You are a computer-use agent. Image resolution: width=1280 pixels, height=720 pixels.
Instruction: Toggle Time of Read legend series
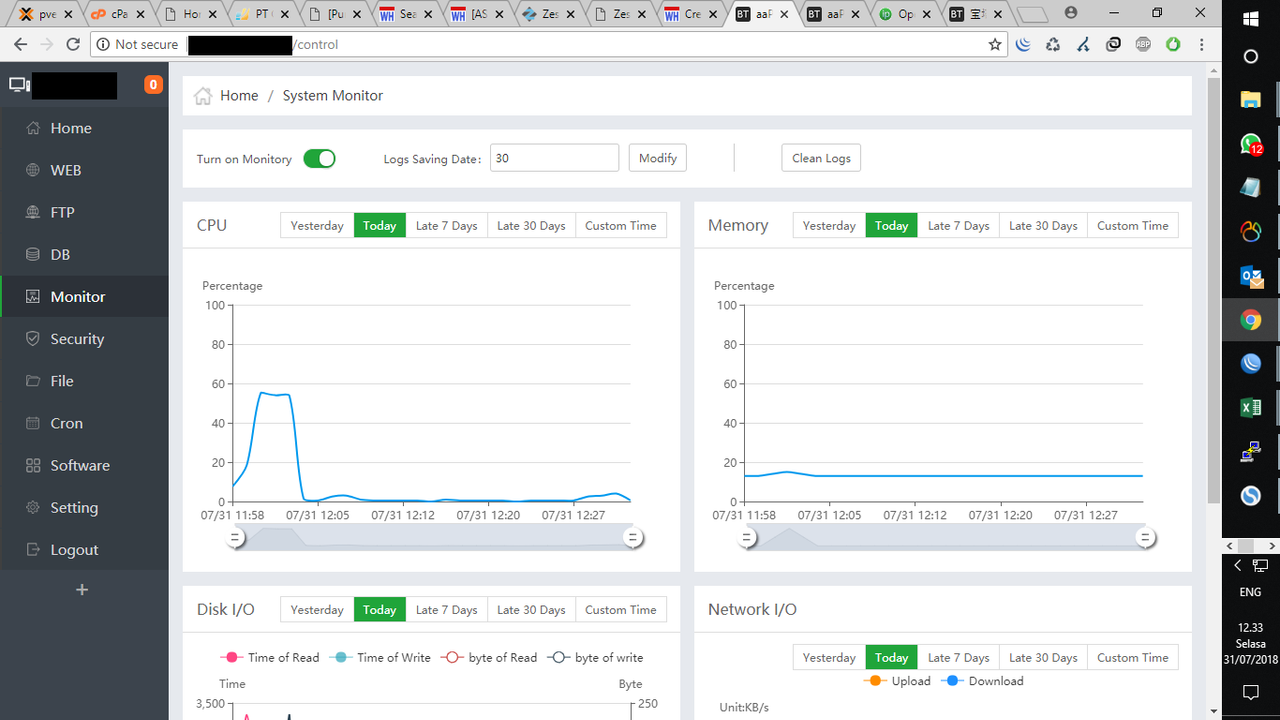pos(269,658)
